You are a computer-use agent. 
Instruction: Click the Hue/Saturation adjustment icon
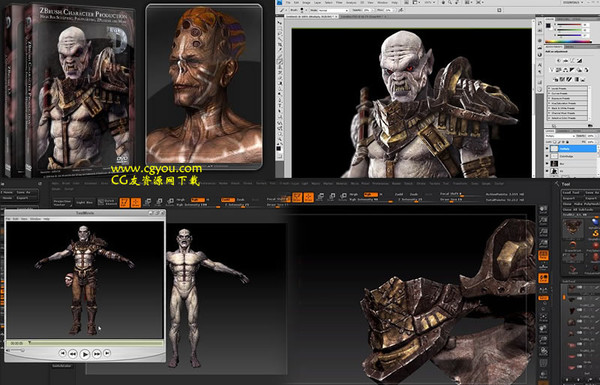pos(558,70)
